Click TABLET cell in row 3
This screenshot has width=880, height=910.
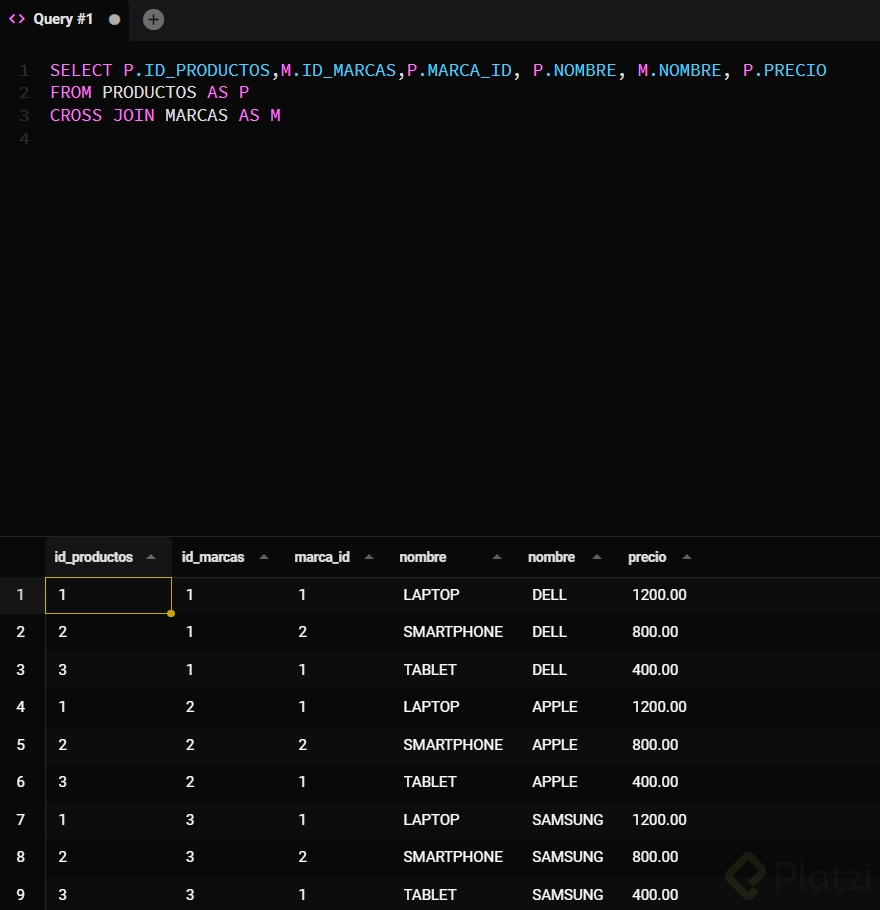[x=430, y=670]
